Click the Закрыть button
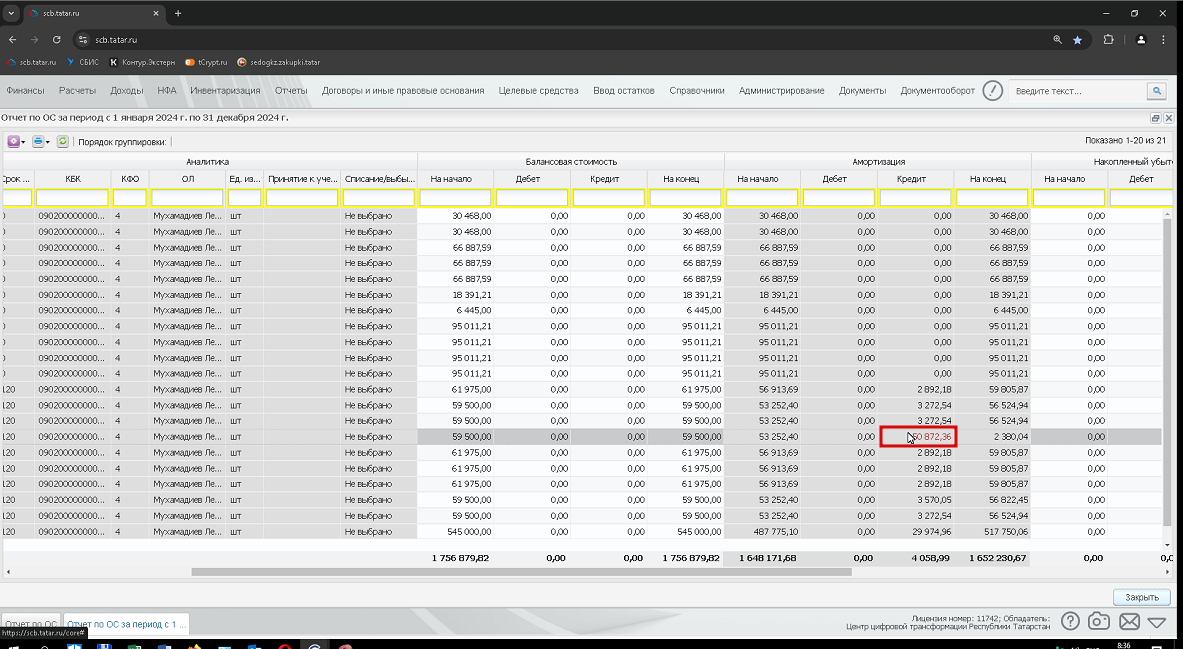The image size is (1183, 649). [1142, 597]
